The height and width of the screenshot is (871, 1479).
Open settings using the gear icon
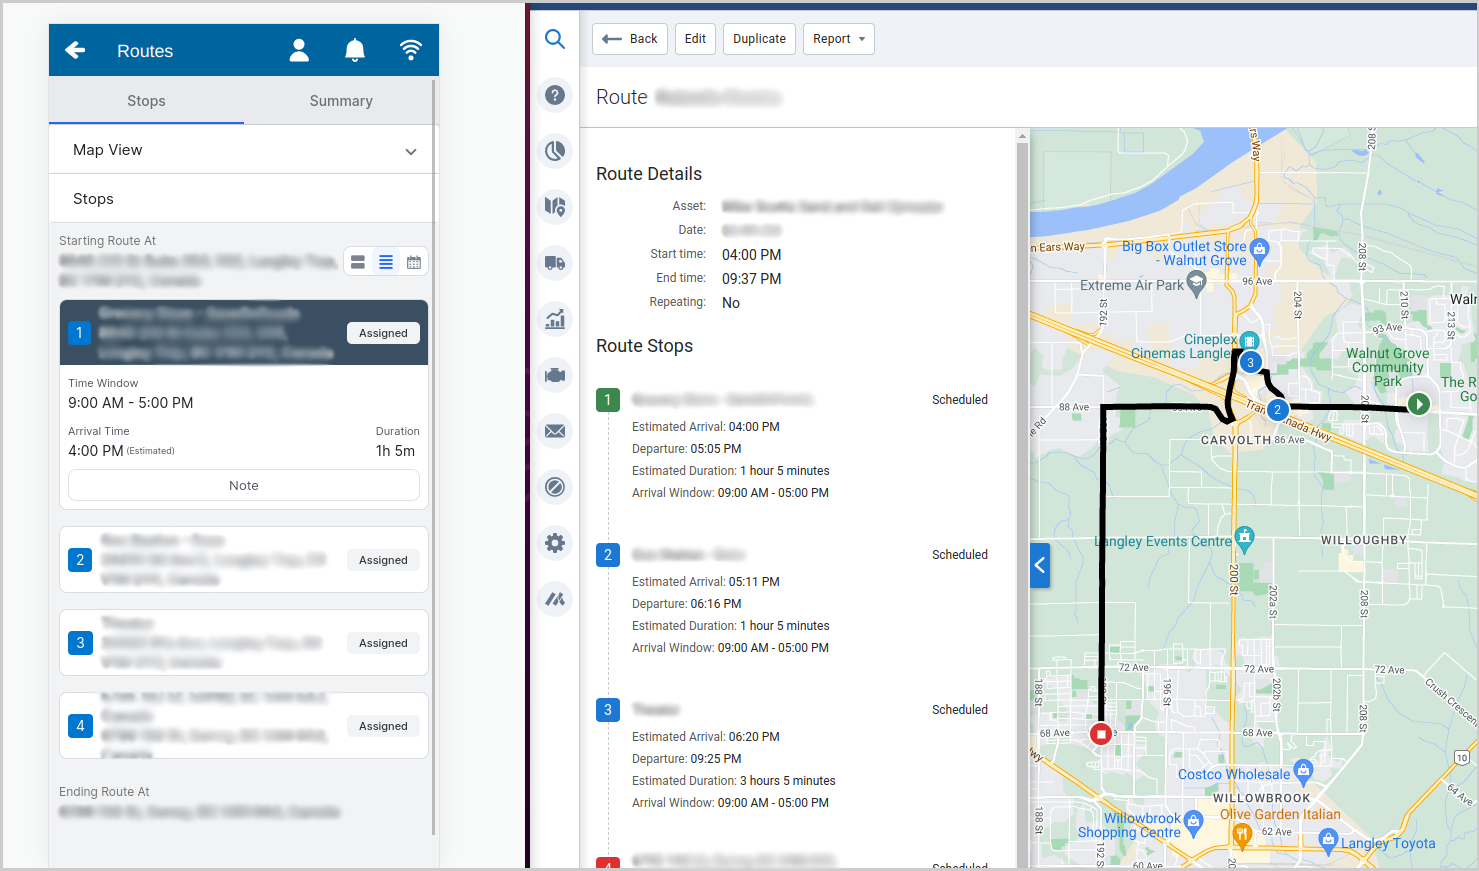pyautogui.click(x=555, y=543)
